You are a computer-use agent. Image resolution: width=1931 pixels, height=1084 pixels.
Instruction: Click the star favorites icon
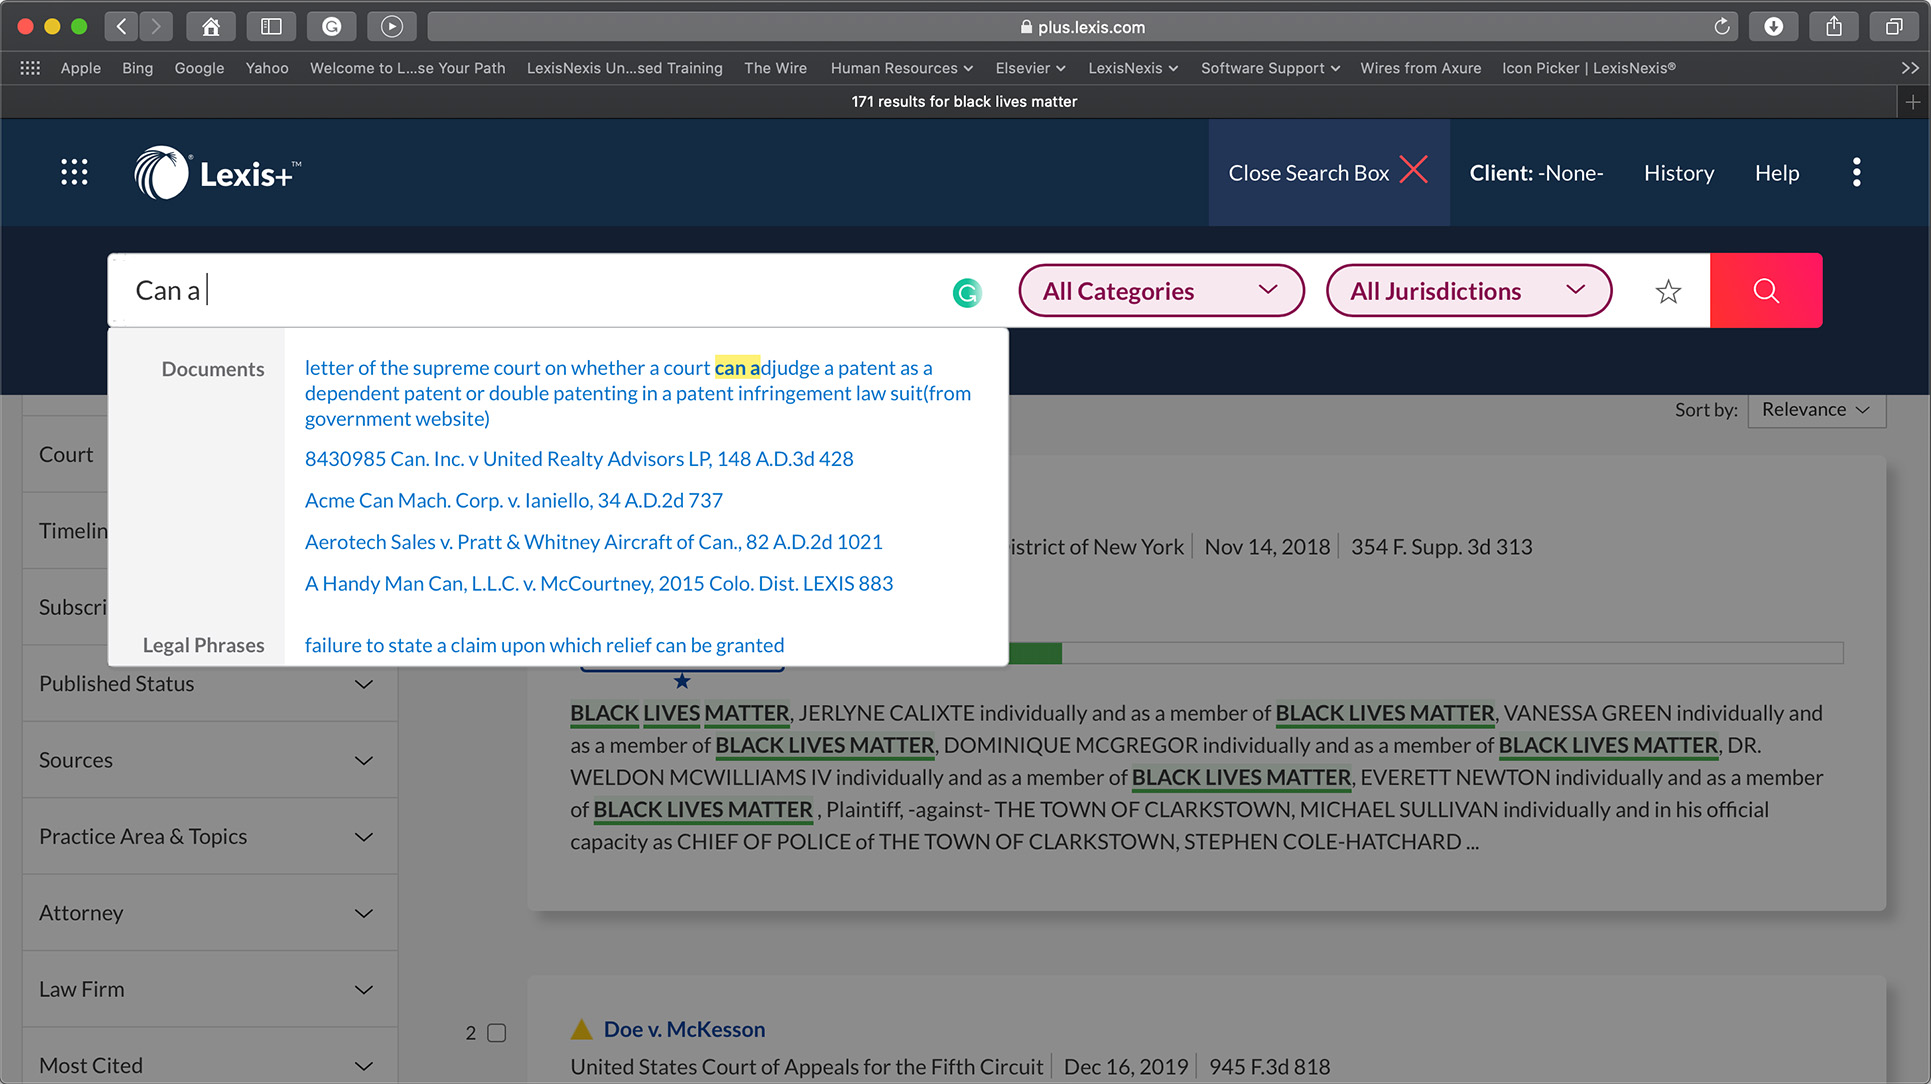pos(1668,291)
